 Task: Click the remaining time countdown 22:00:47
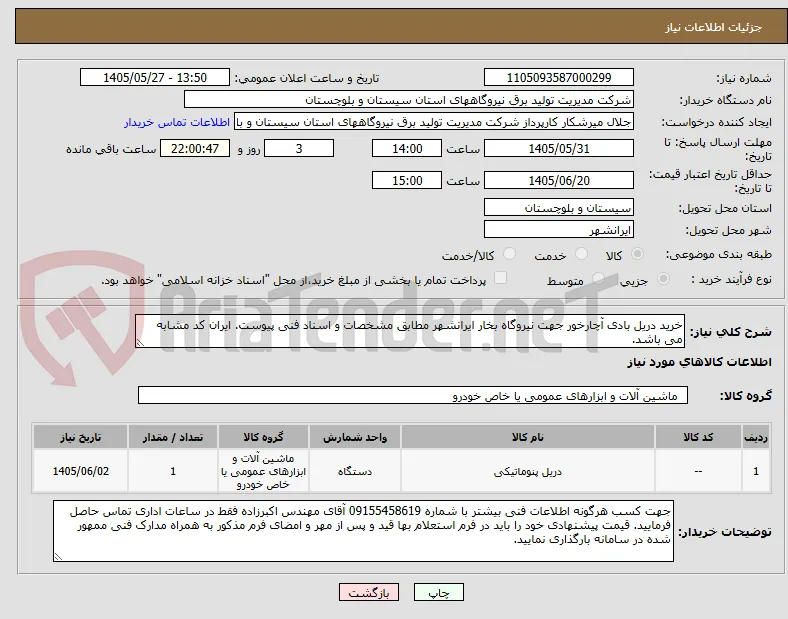195,148
